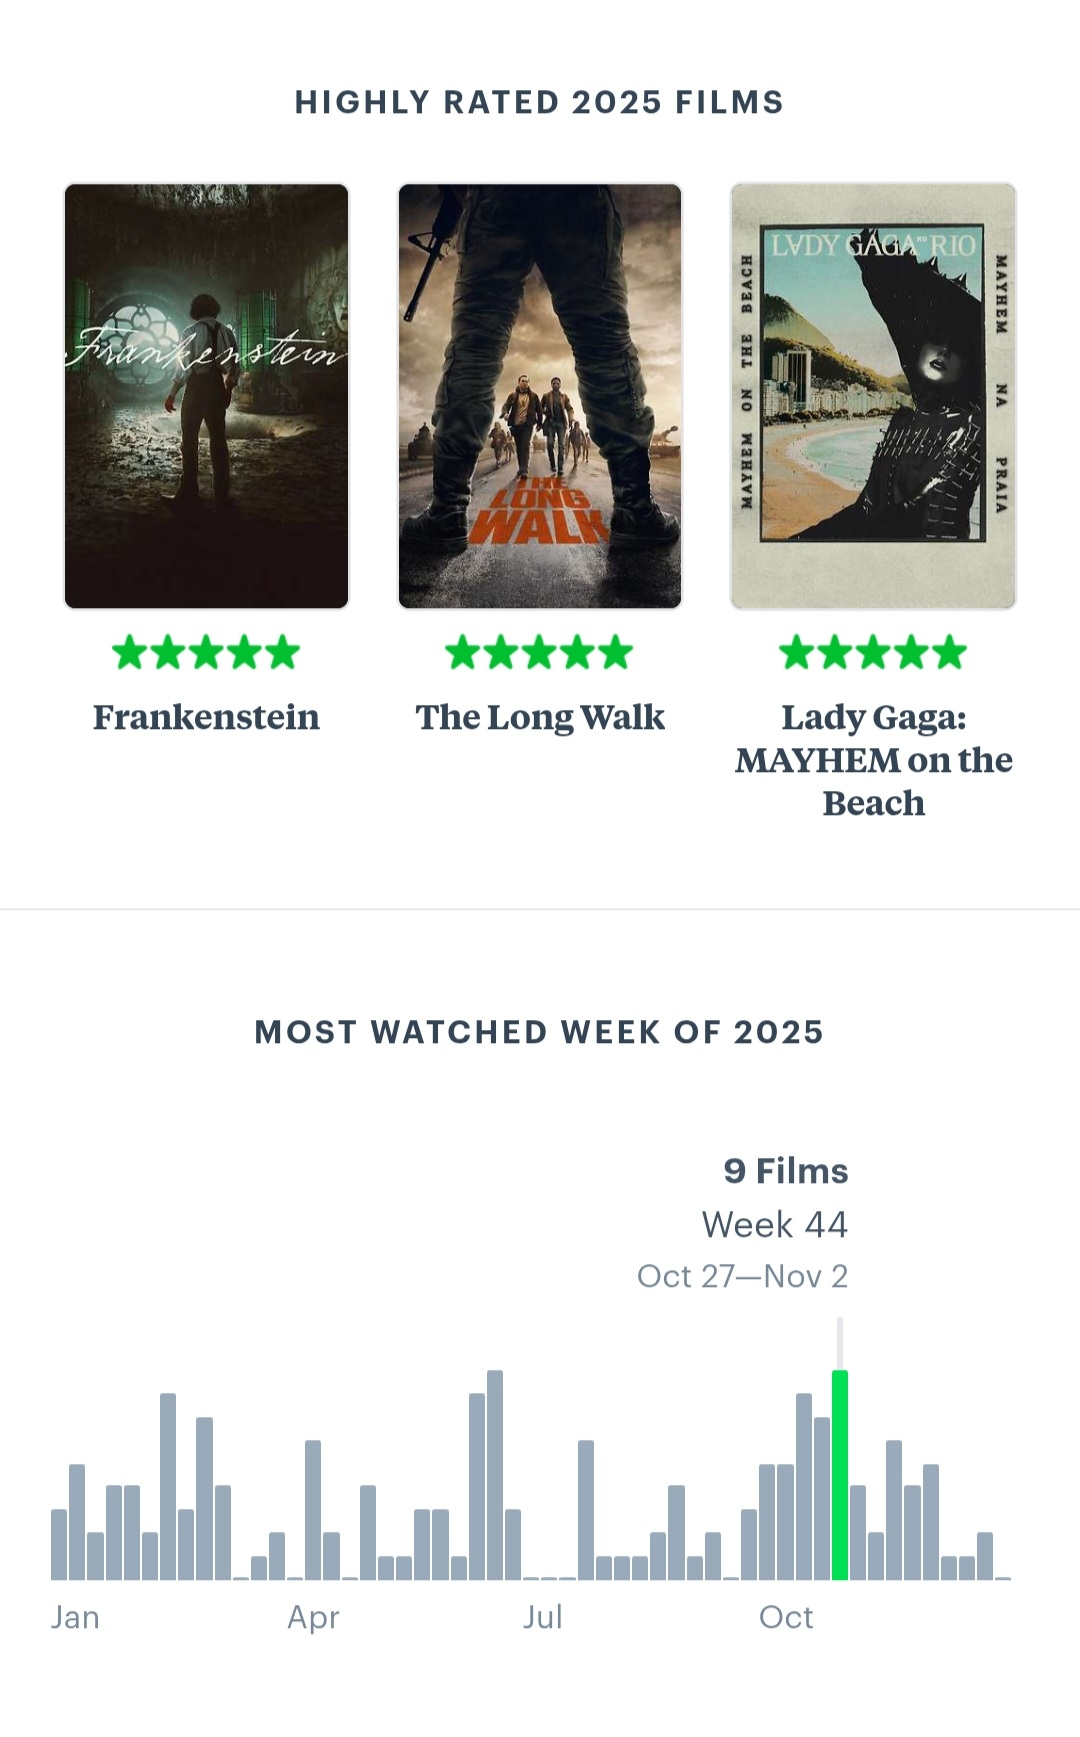Viewport: 1080px width, 1737px height.
Task: Open The Long Walk poster
Action: click(540, 396)
